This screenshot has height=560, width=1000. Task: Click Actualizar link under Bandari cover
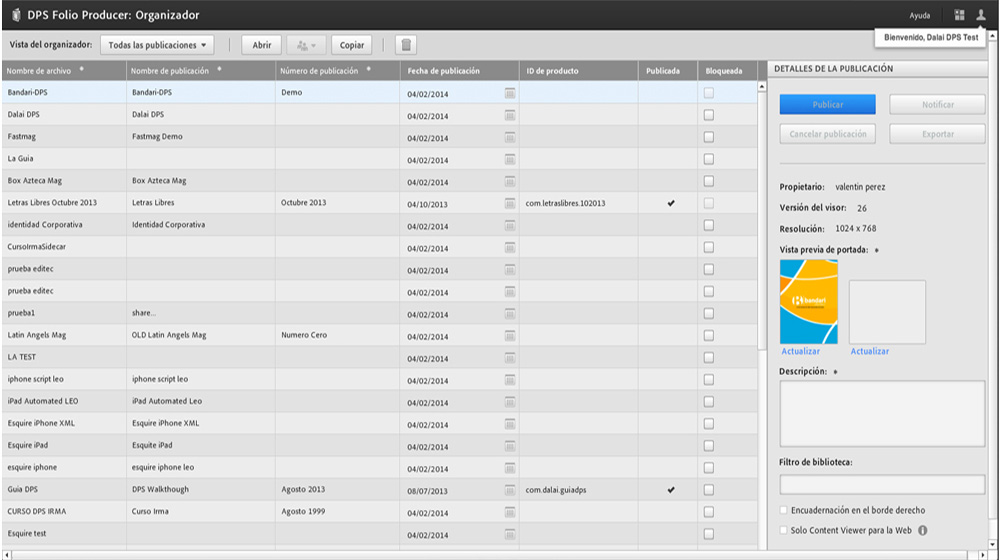click(800, 352)
